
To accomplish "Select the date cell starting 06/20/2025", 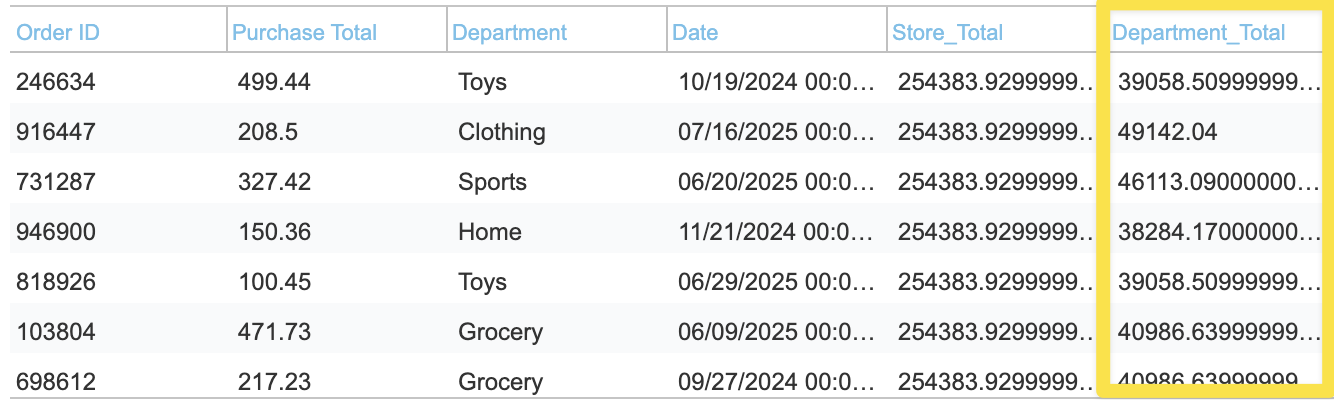I will coord(779,182).
